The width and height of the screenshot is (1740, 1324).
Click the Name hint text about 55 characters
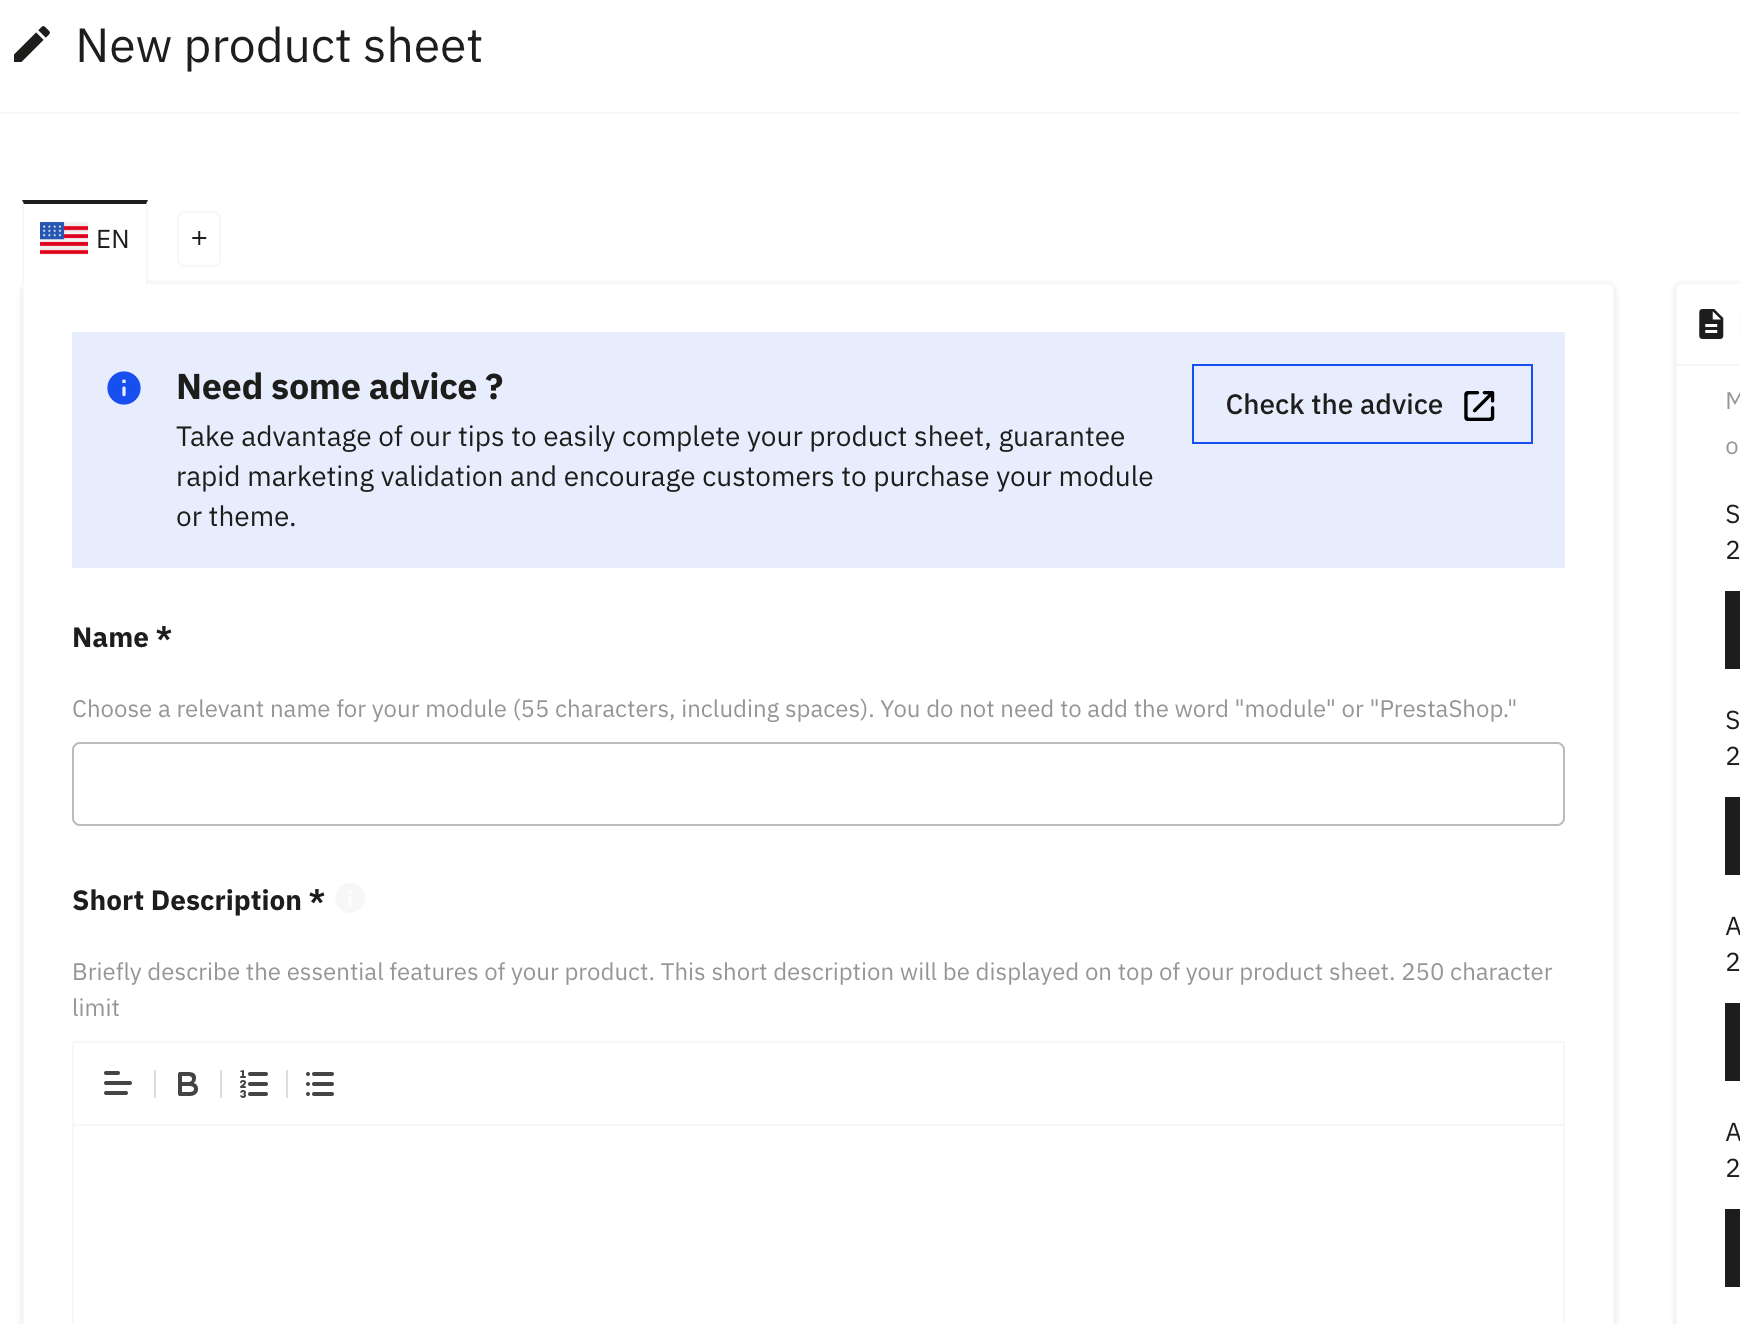794,709
